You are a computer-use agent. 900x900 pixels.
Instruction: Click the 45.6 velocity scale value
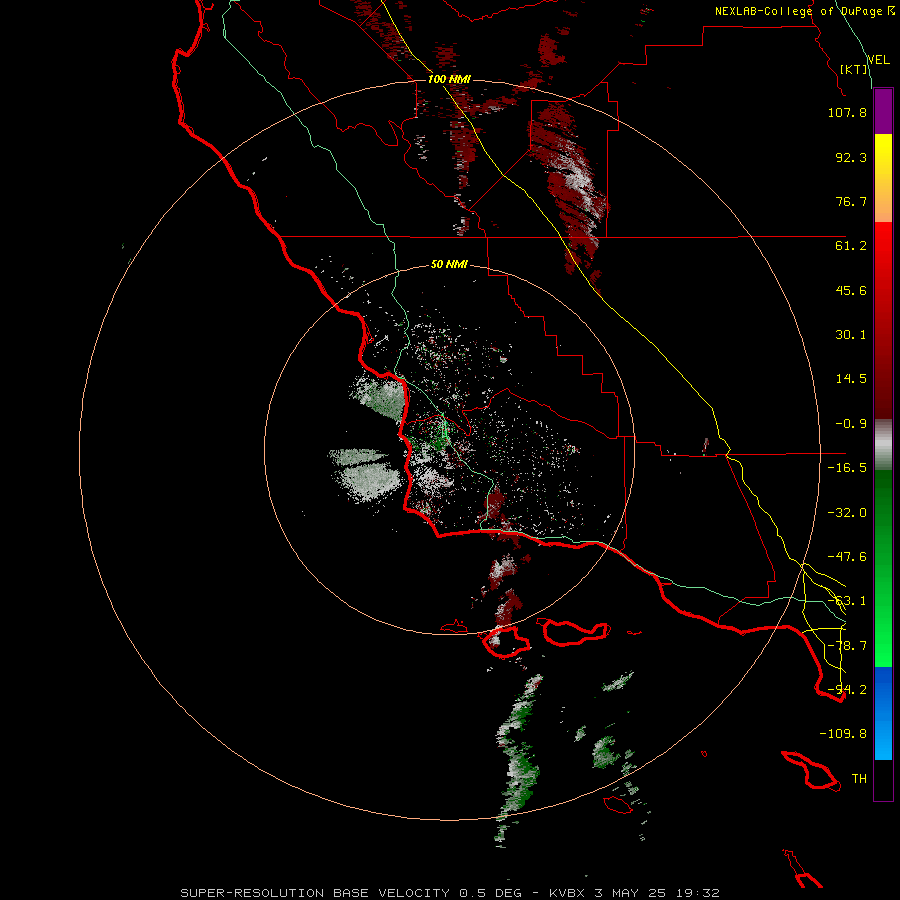point(851,290)
